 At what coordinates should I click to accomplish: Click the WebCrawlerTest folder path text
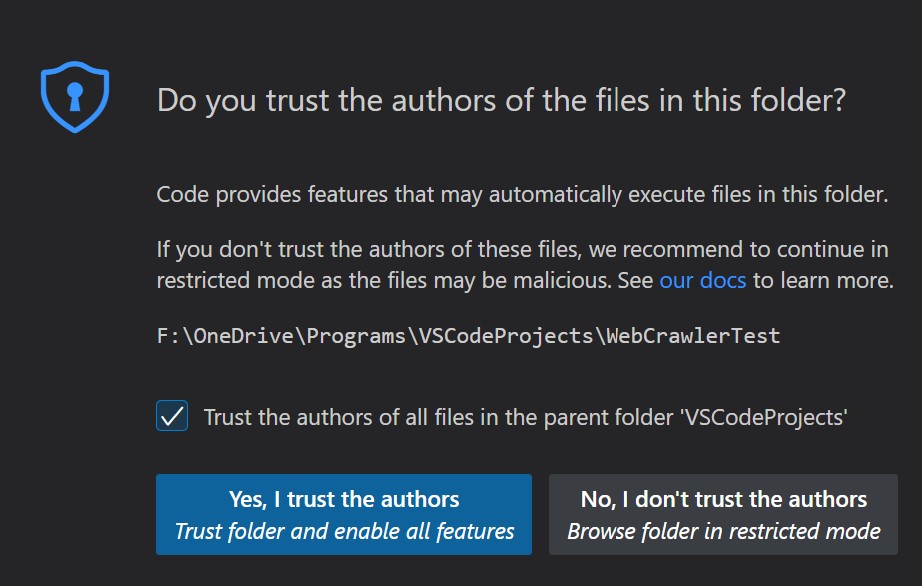468,336
